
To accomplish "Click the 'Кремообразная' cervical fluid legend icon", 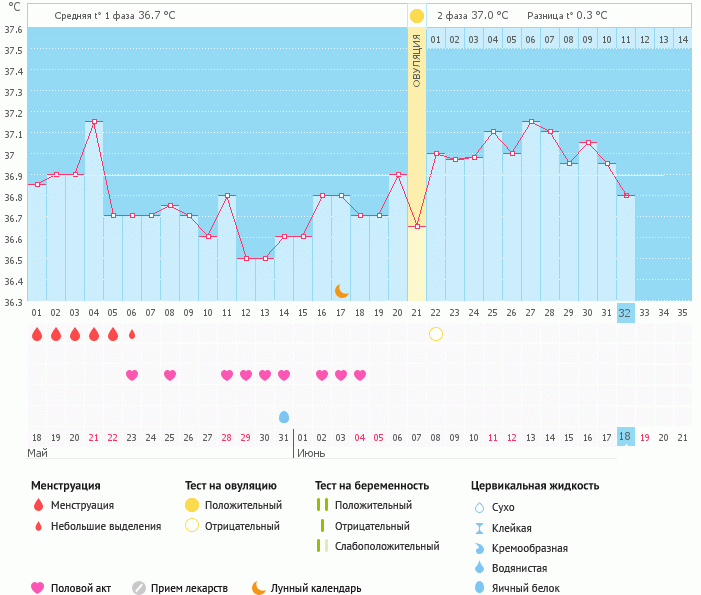I will pos(479,548).
